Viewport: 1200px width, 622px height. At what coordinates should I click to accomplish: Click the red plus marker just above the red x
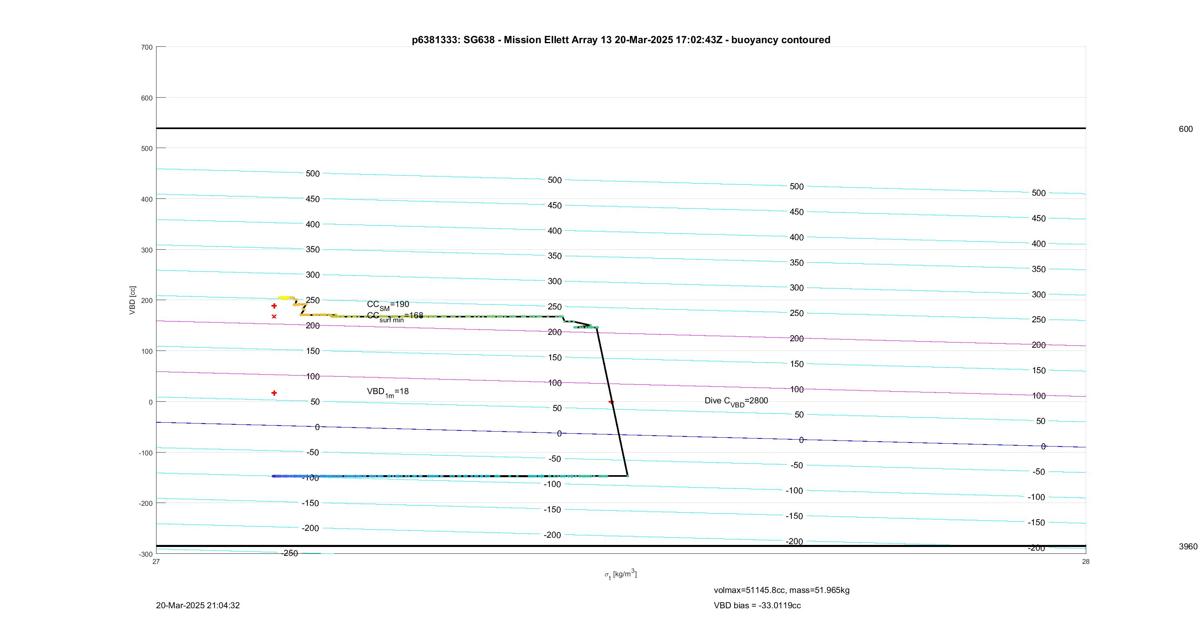point(274,306)
